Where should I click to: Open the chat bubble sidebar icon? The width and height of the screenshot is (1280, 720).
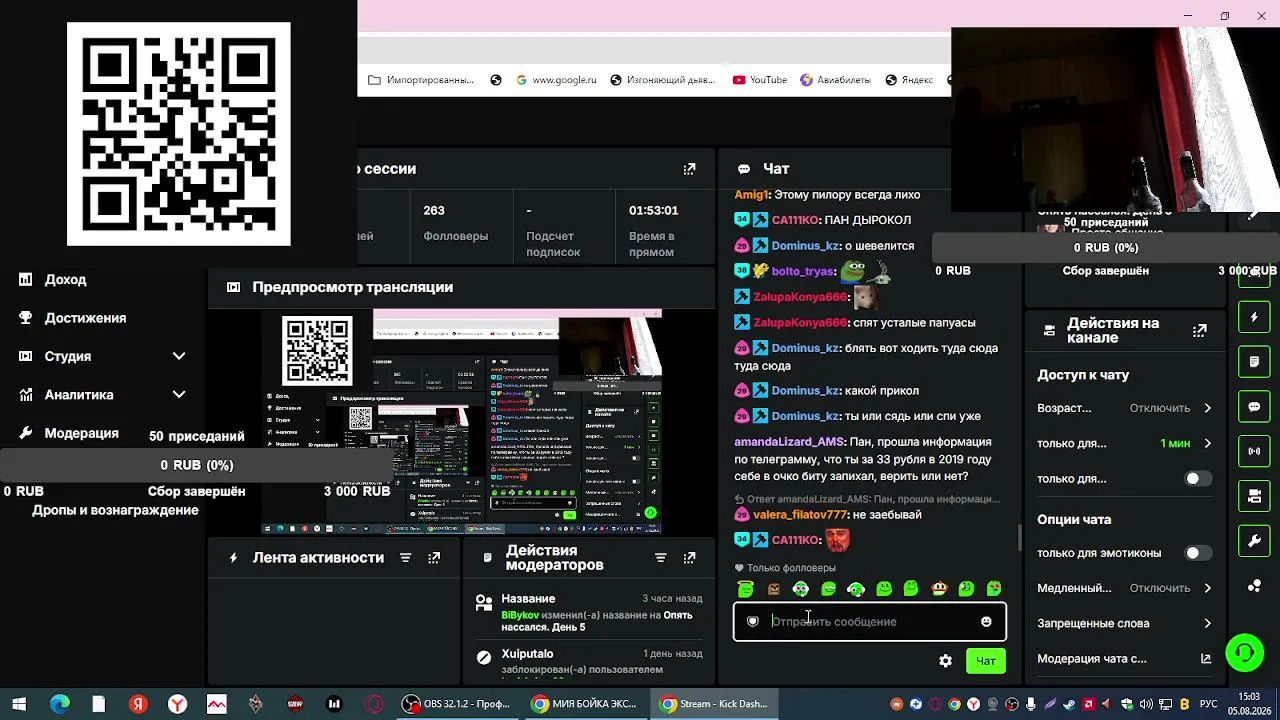(1254, 407)
